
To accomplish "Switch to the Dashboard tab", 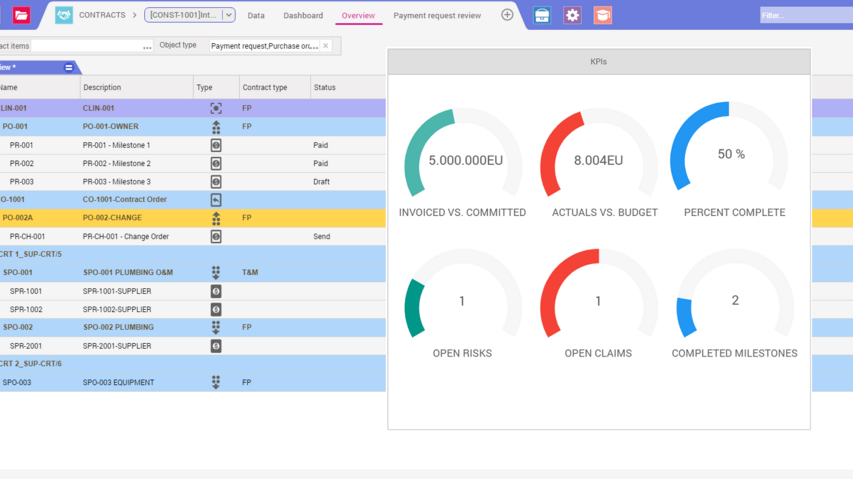I will (302, 16).
